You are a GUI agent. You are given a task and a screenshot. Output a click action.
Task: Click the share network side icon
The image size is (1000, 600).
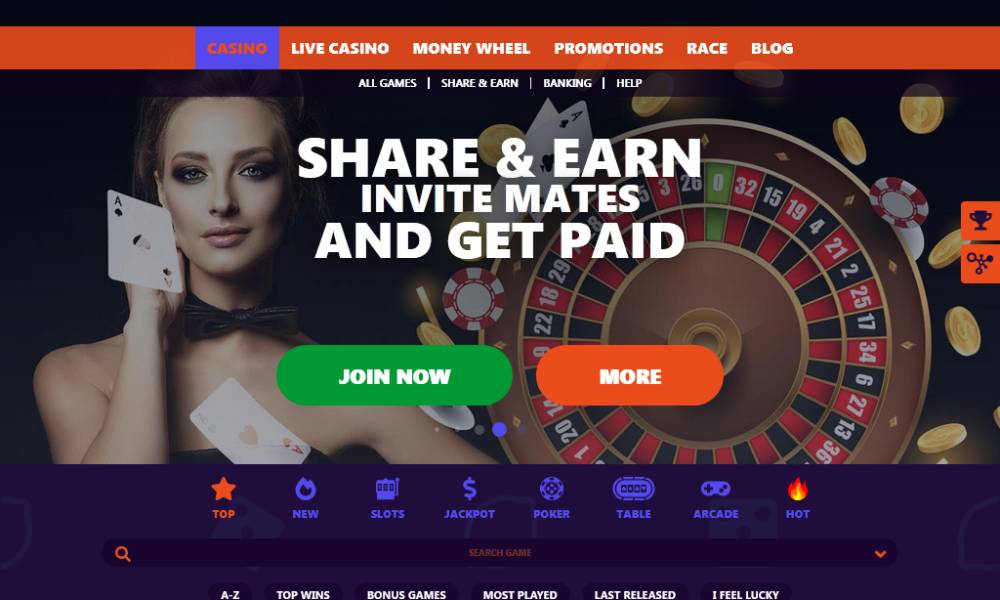click(980, 263)
